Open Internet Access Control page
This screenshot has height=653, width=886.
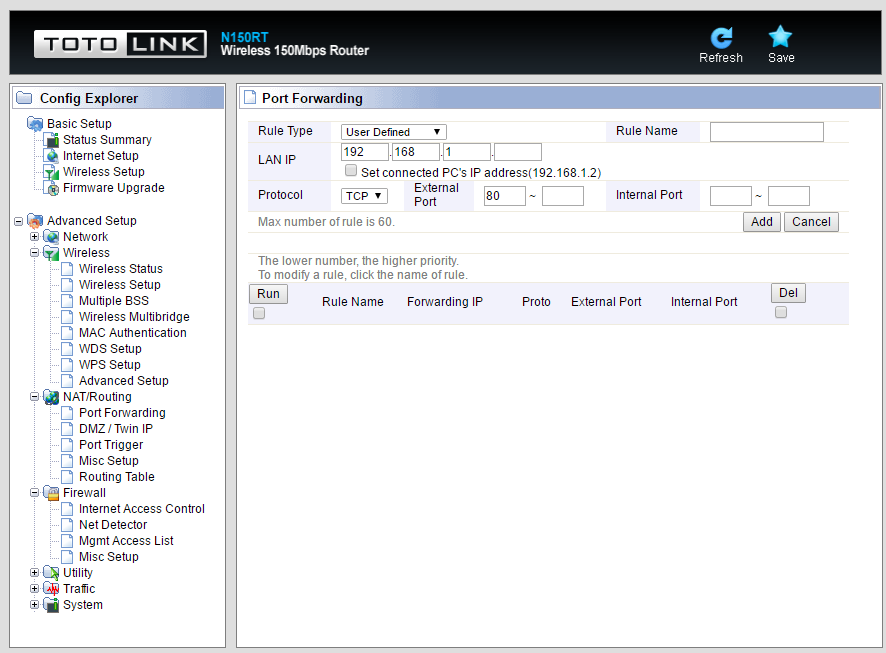coord(142,509)
